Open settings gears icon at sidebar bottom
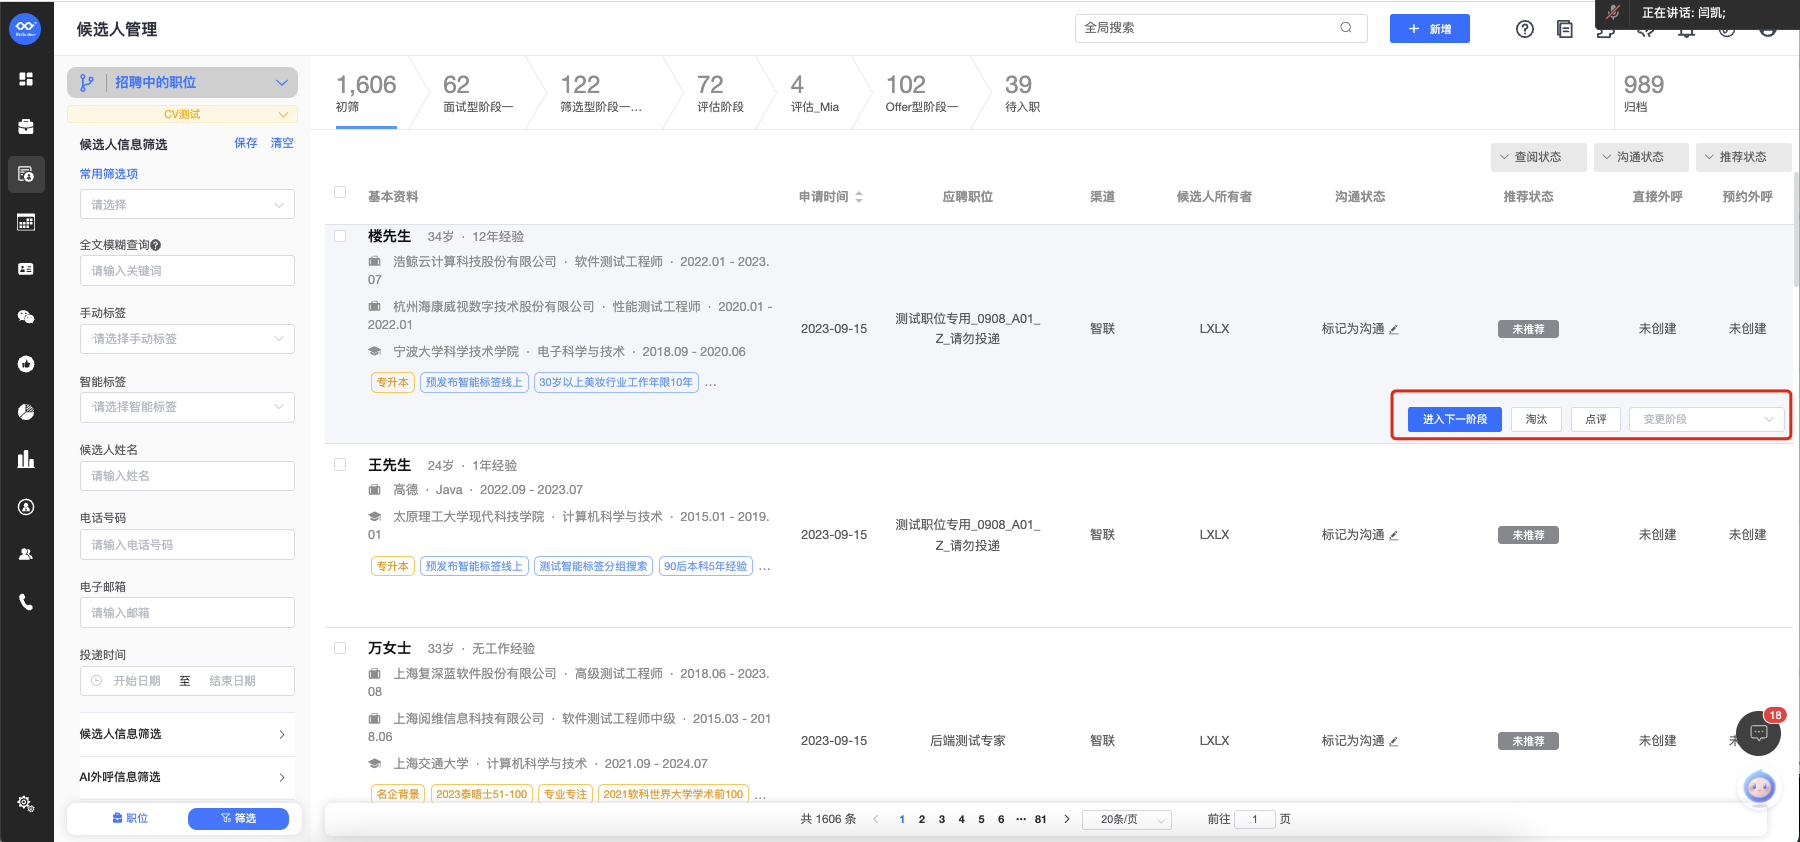 coord(26,803)
